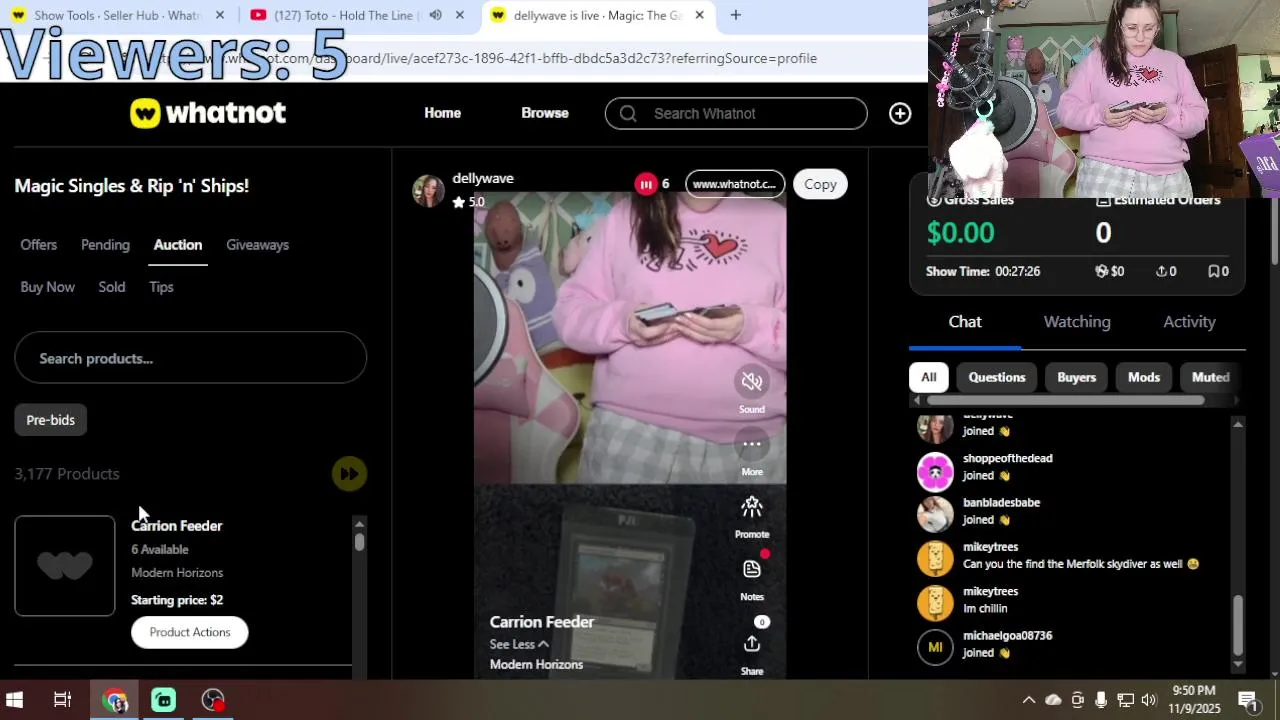The image size is (1280, 720).
Task: Switch to the Sold tab
Action: coord(112,287)
